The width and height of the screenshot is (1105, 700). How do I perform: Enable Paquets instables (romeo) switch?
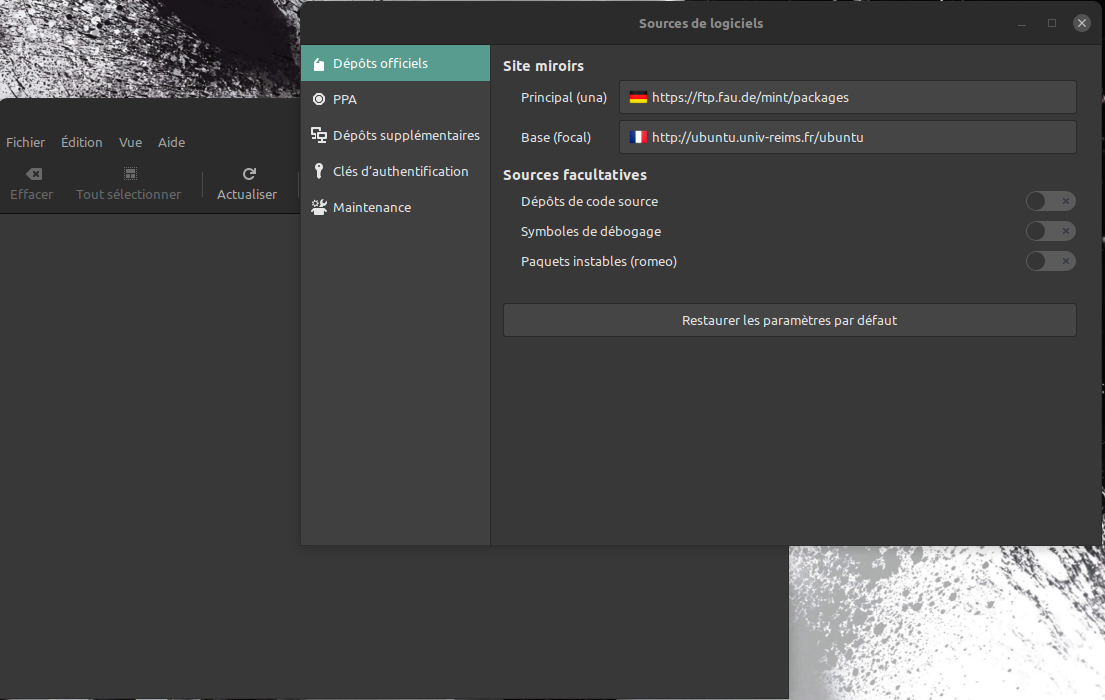[x=1050, y=261]
